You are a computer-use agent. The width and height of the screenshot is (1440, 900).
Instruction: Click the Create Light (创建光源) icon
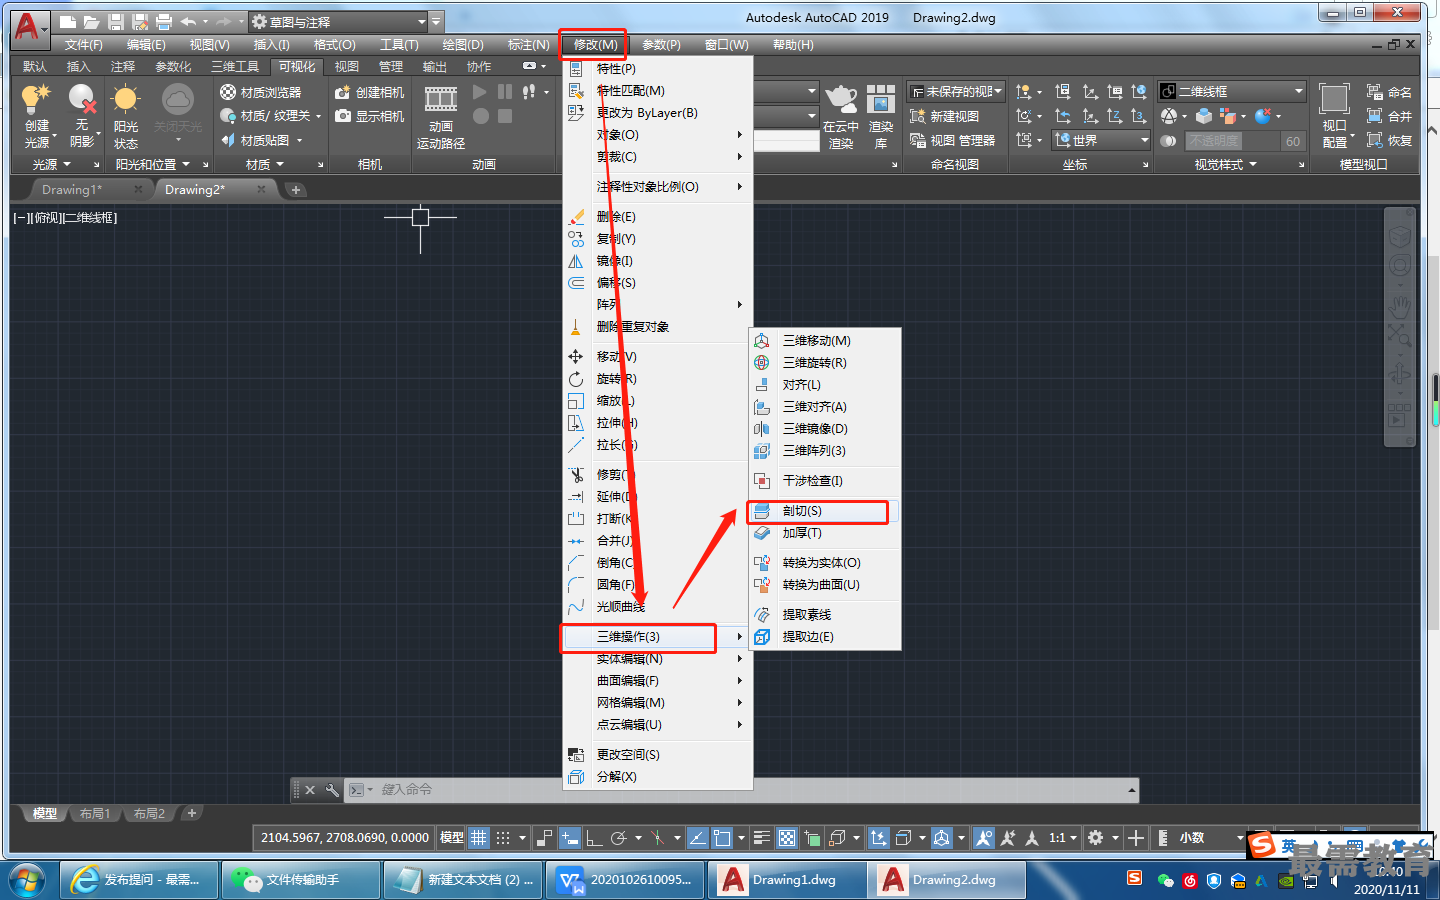click(36, 100)
